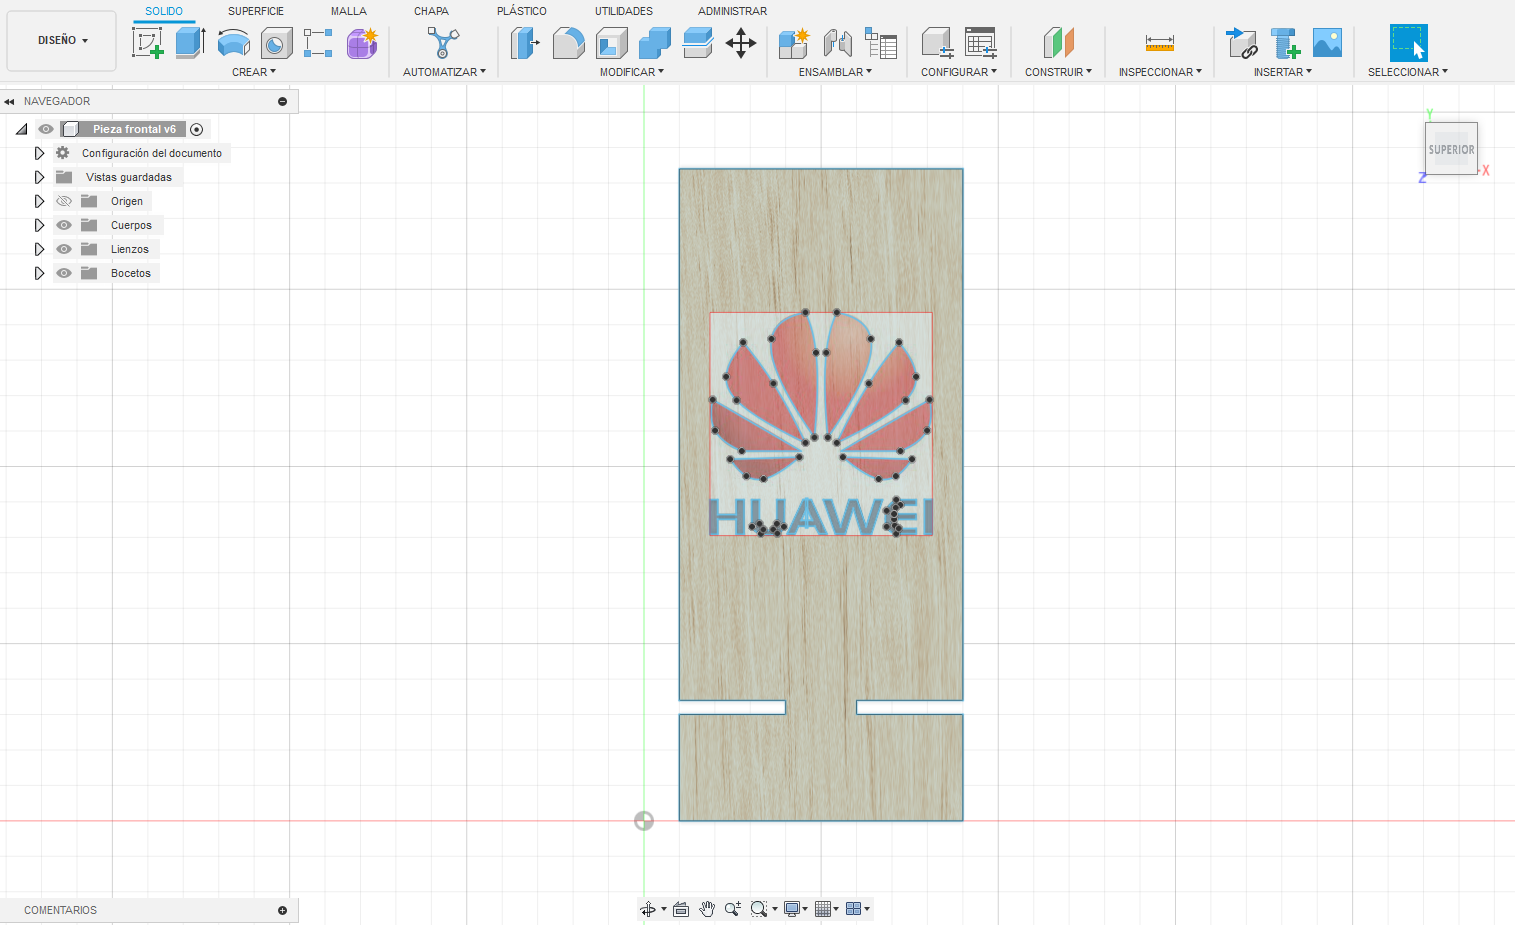Hide the Lienzos folder

click(64, 249)
